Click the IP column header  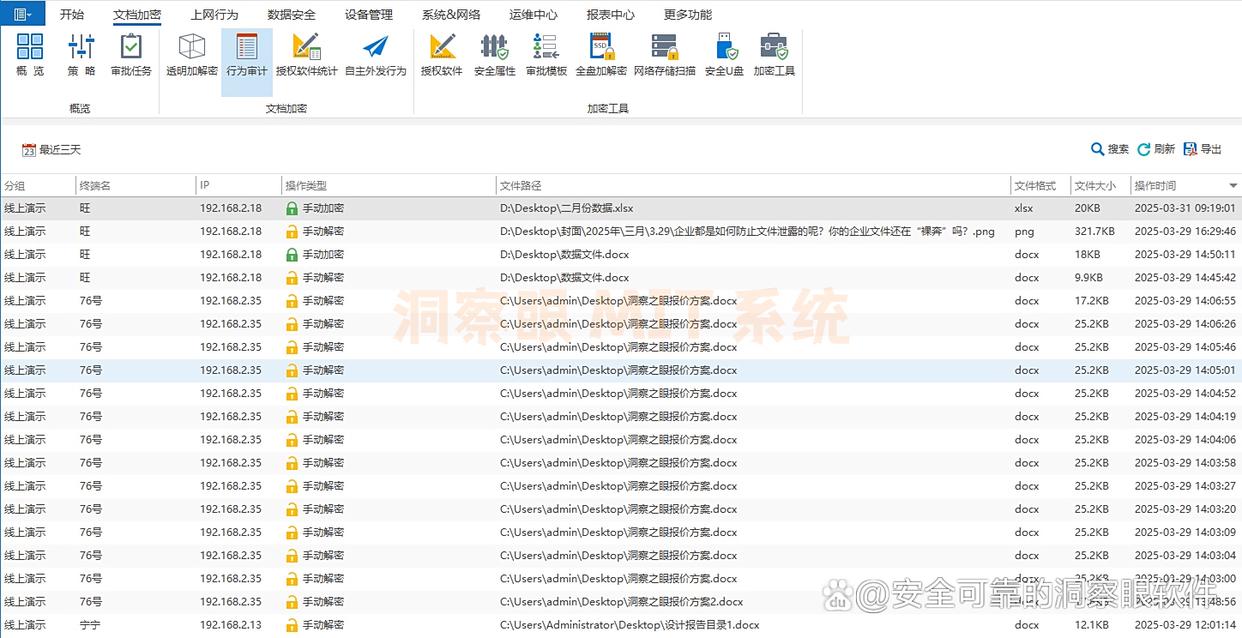pyautogui.click(x=239, y=186)
